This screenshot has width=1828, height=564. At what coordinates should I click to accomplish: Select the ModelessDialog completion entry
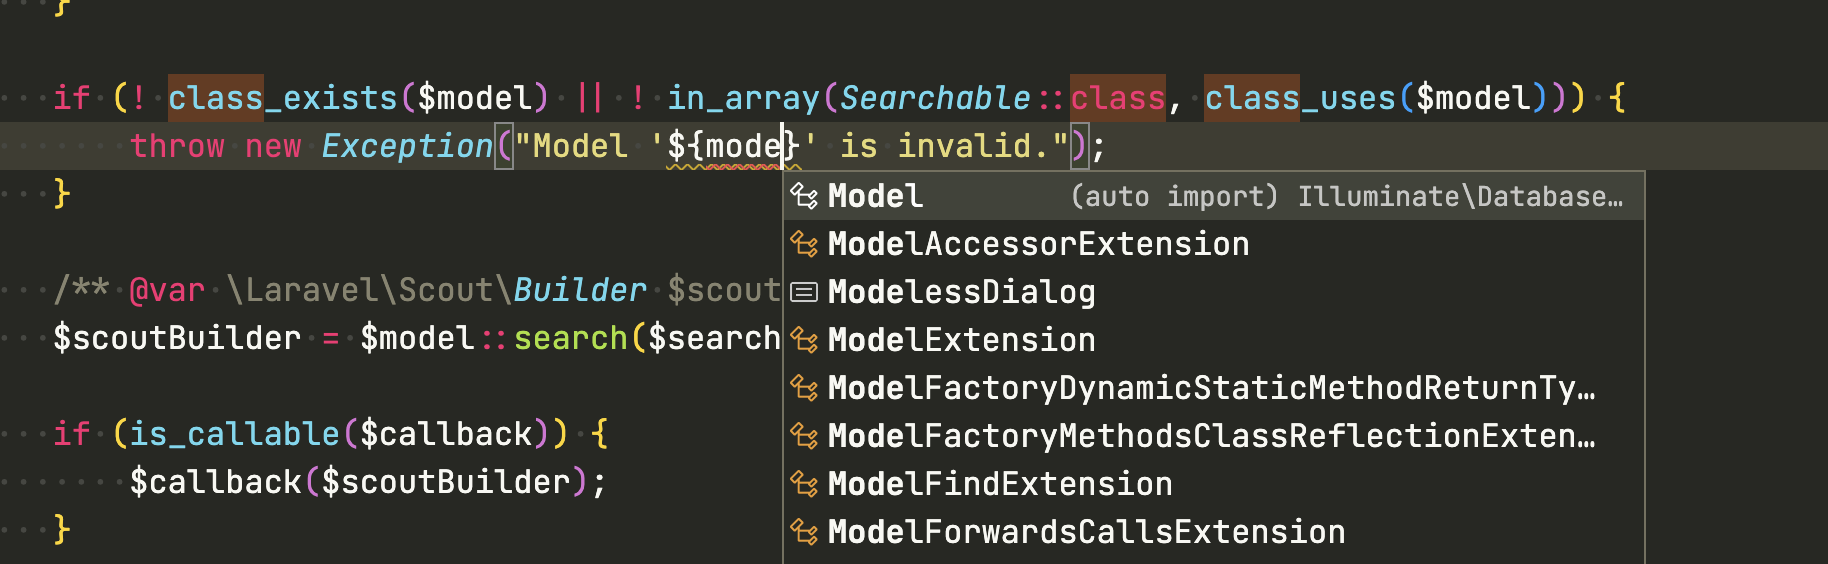962,292
